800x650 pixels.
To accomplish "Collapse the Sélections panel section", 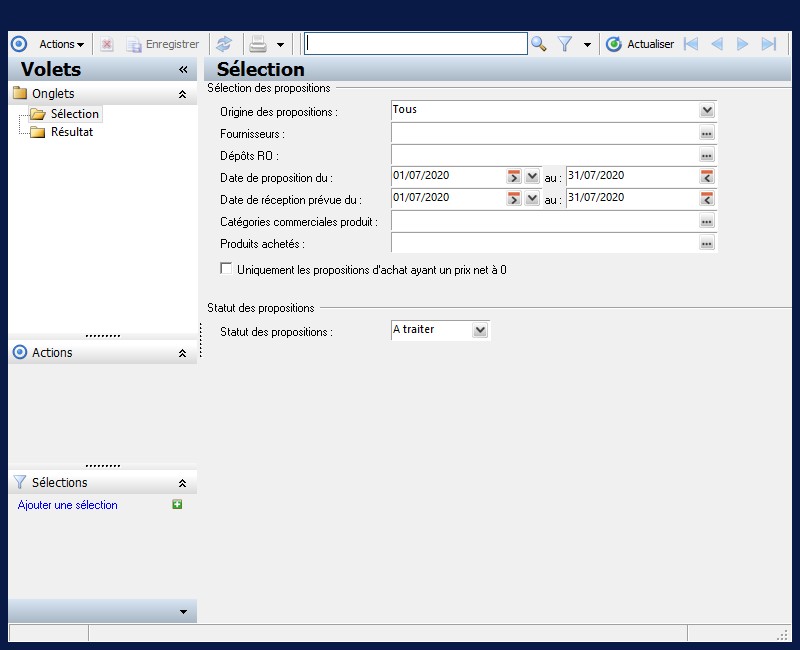I will 182,483.
